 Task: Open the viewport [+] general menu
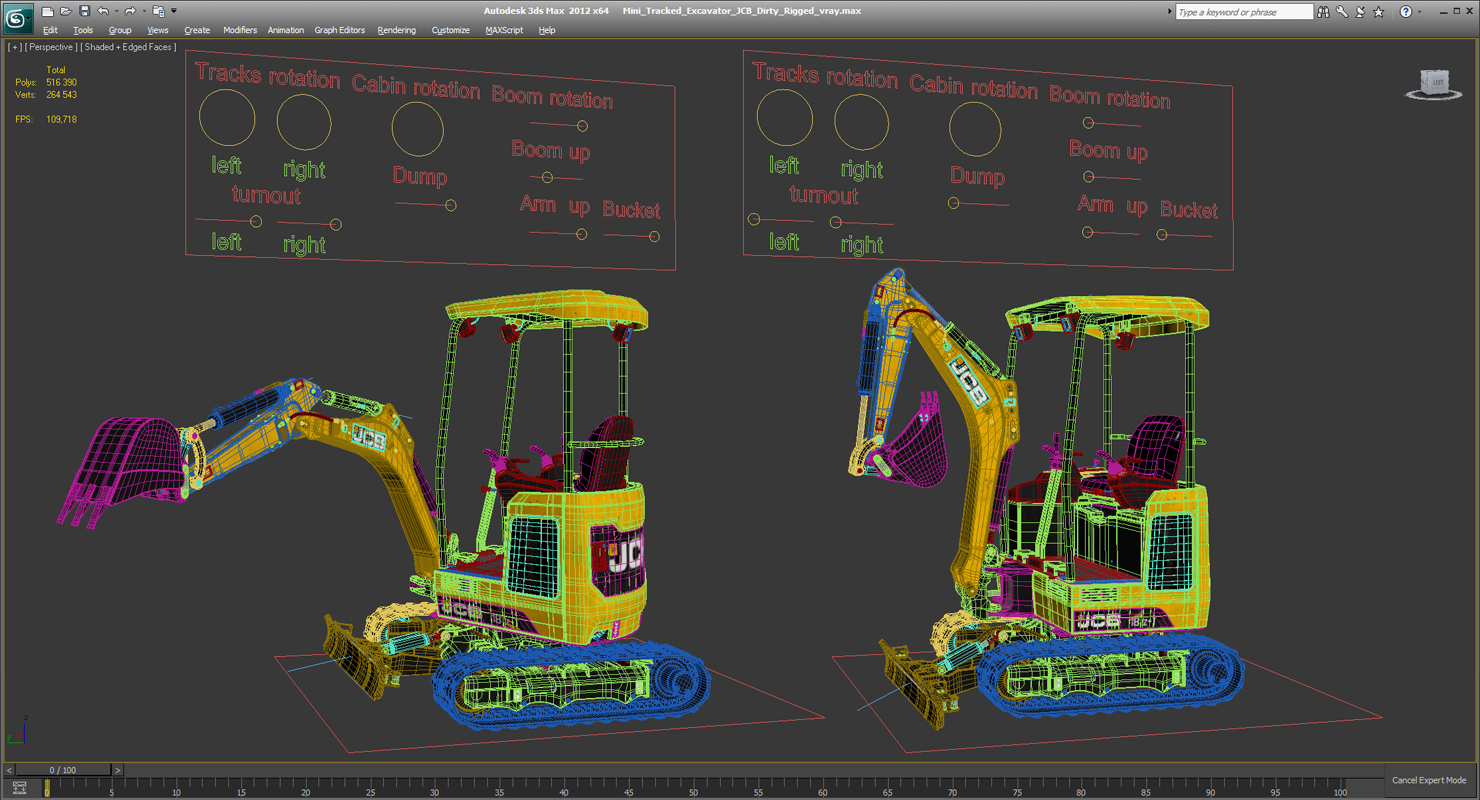tap(14, 47)
